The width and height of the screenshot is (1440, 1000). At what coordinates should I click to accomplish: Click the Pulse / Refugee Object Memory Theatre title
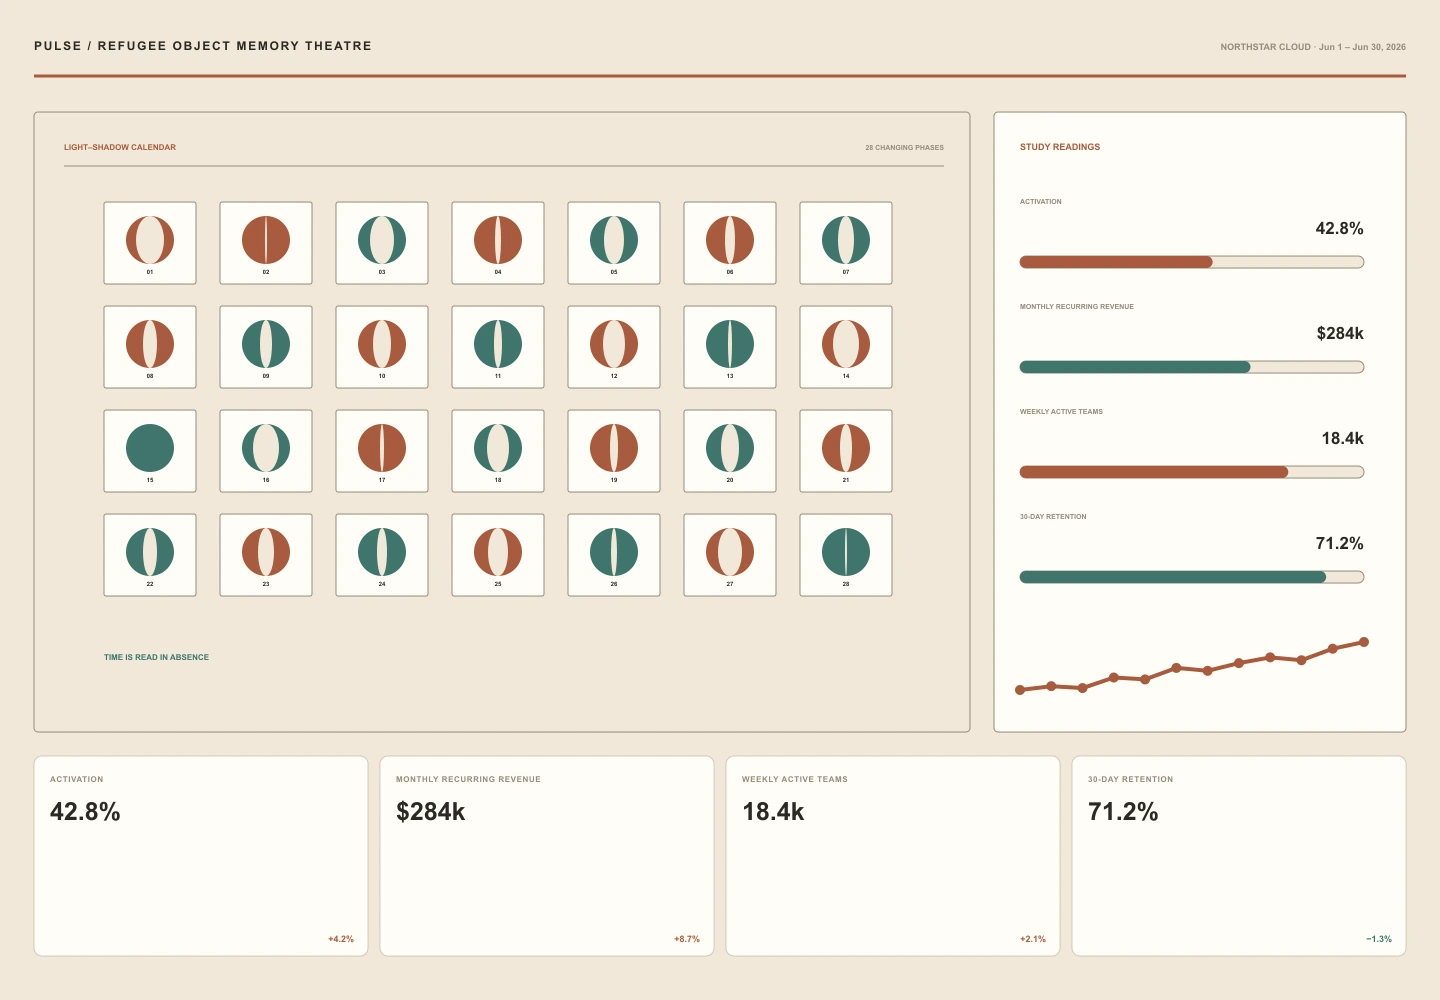(203, 46)
